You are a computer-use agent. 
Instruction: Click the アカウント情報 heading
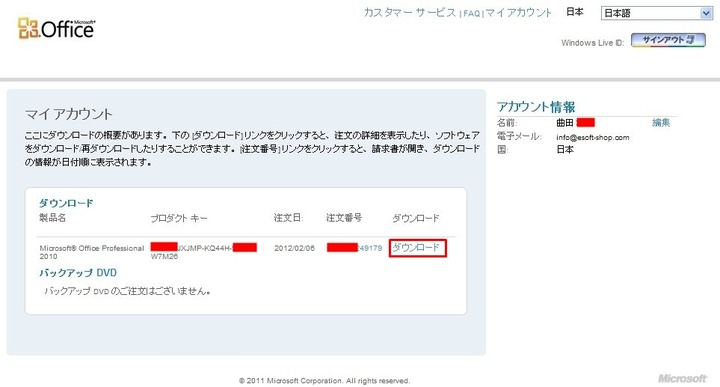coord(536,107)
